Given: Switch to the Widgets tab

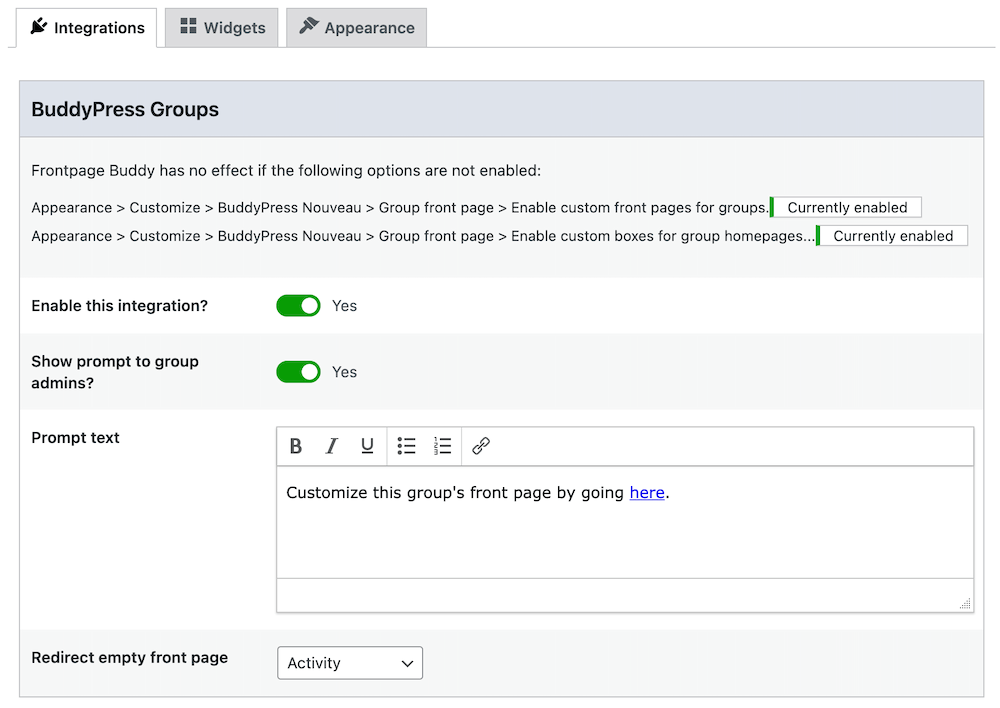Looking at the screenshot, I should (x=222, y=27).
